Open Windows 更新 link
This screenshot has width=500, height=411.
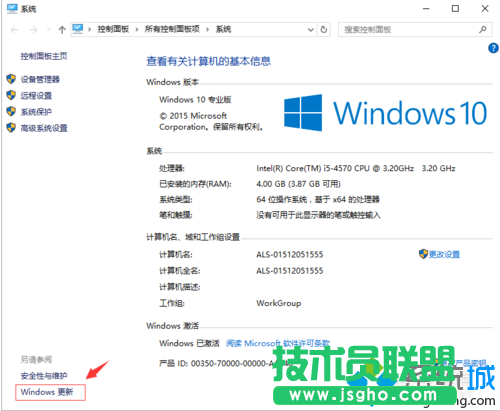47,392
